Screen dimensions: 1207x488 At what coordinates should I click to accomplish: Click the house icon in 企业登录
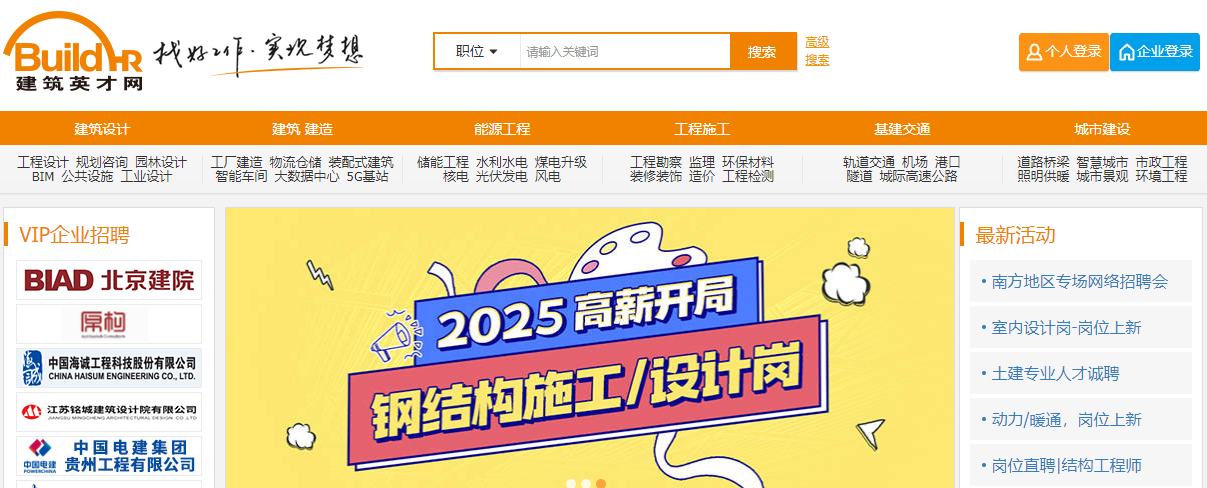(1126, 52)
